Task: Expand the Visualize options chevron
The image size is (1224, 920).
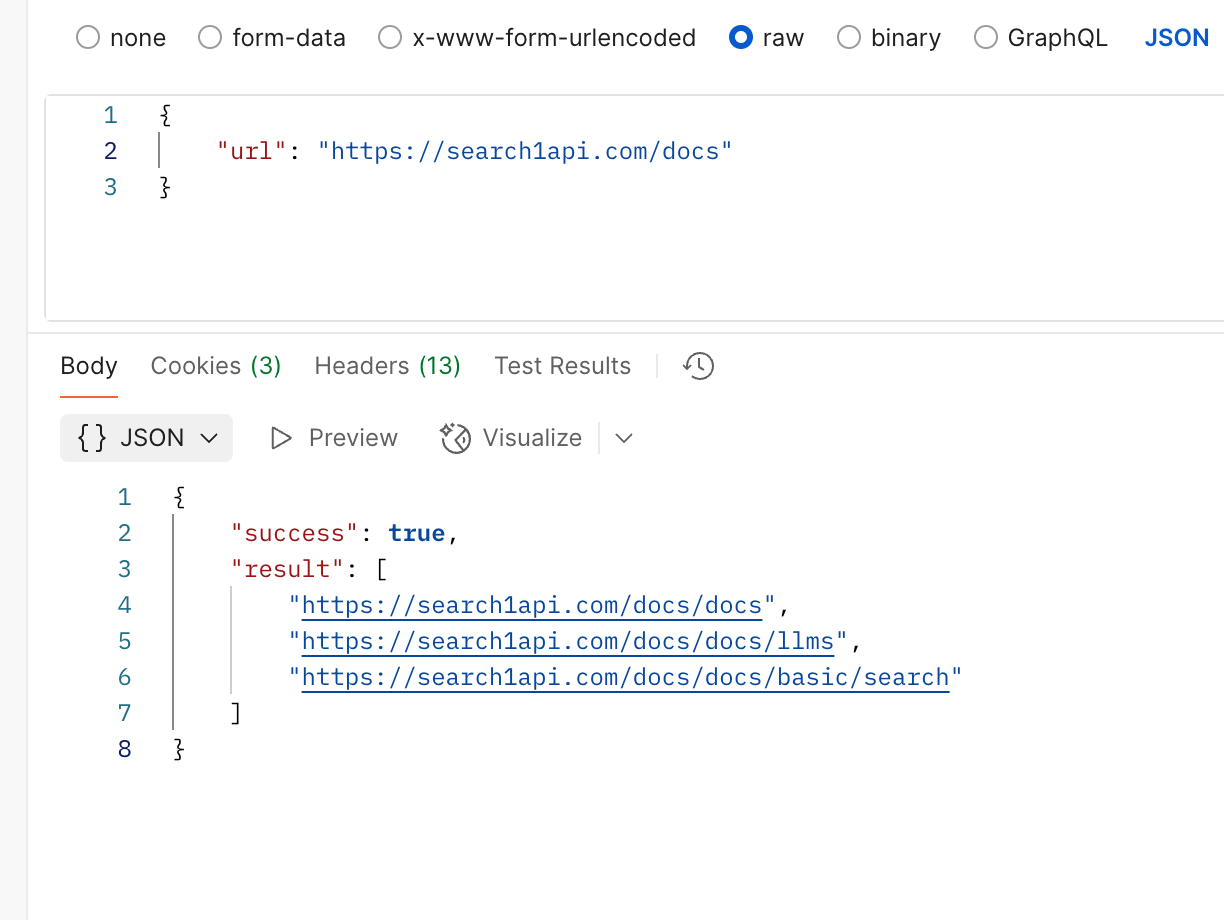Action: click(624, 438)
